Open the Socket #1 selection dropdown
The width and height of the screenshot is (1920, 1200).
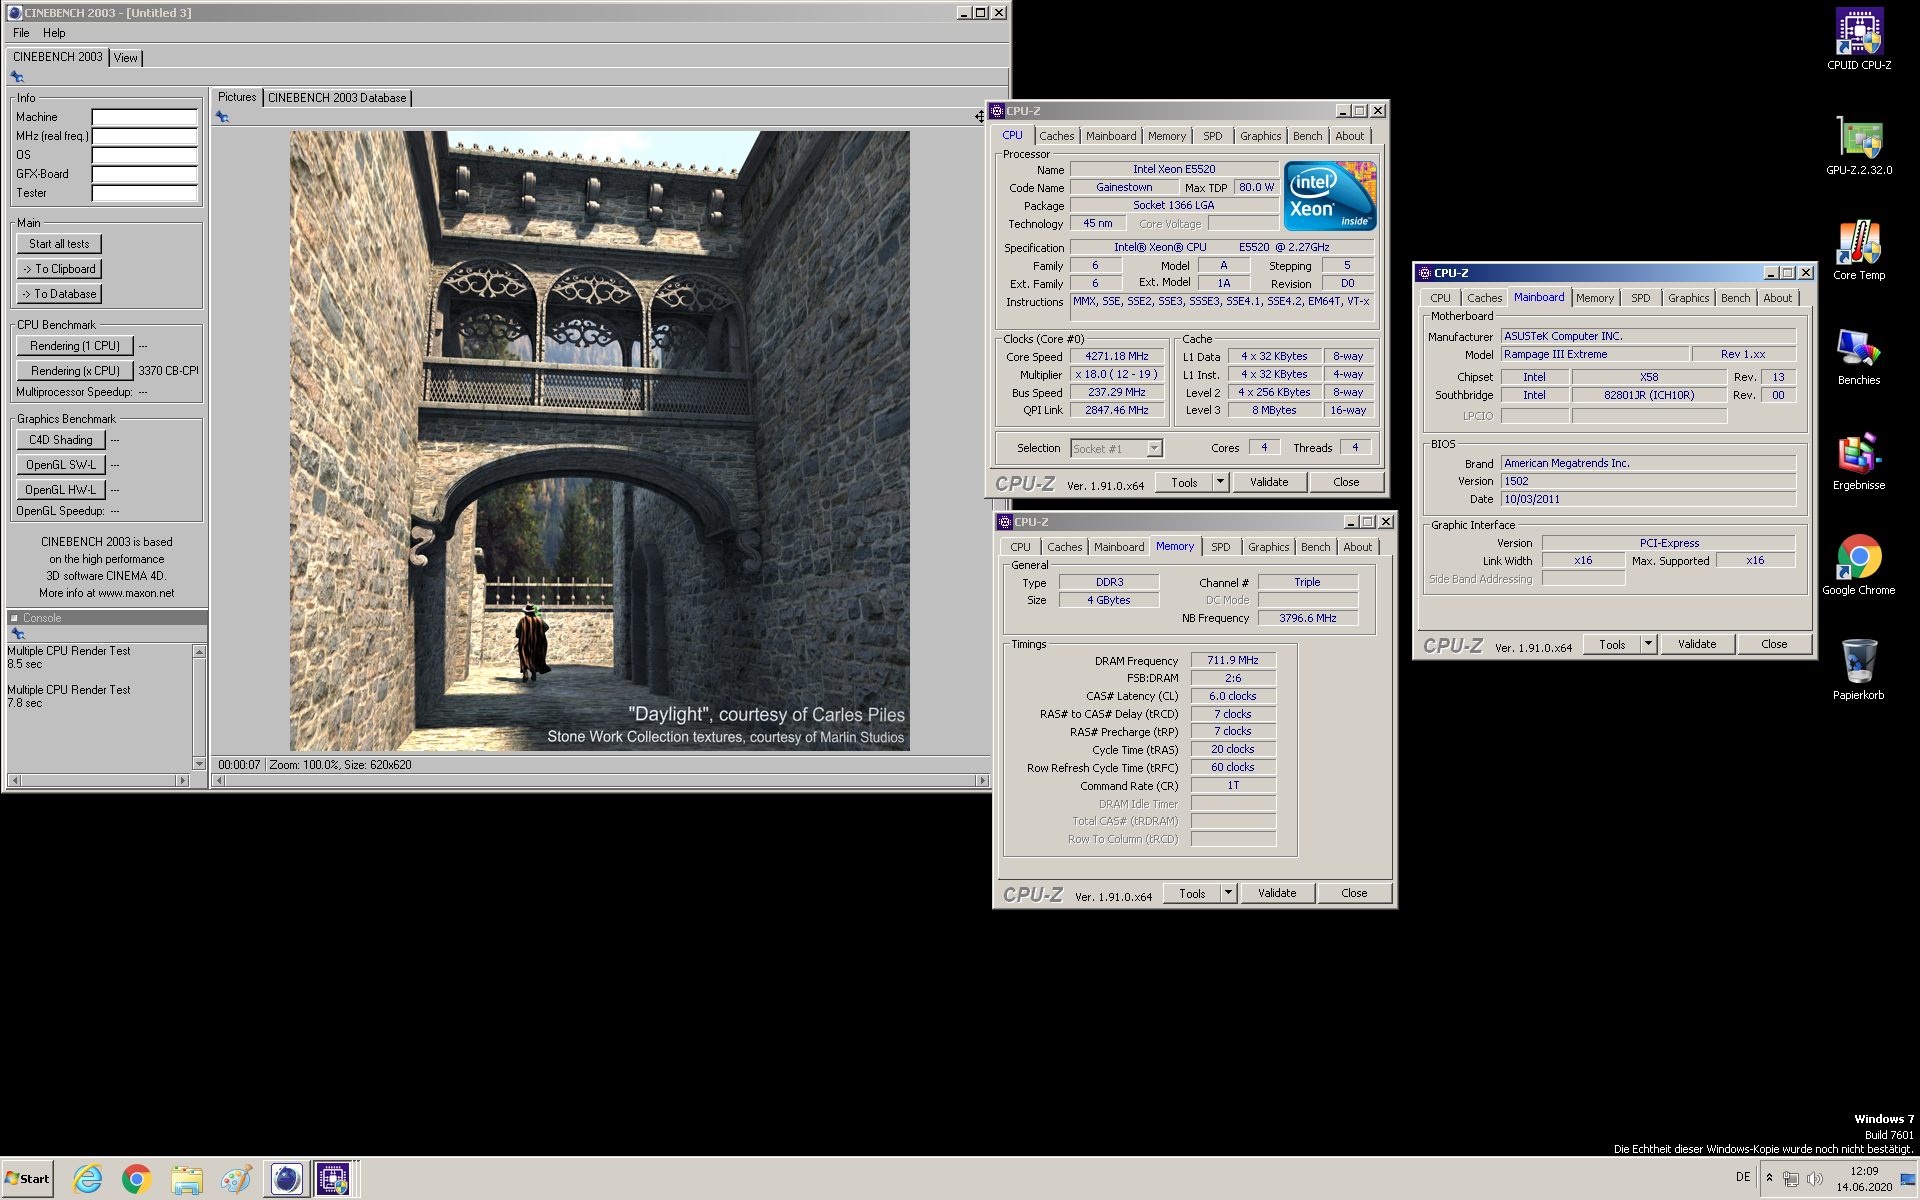pyautogui.click(x=1154, y=449)
